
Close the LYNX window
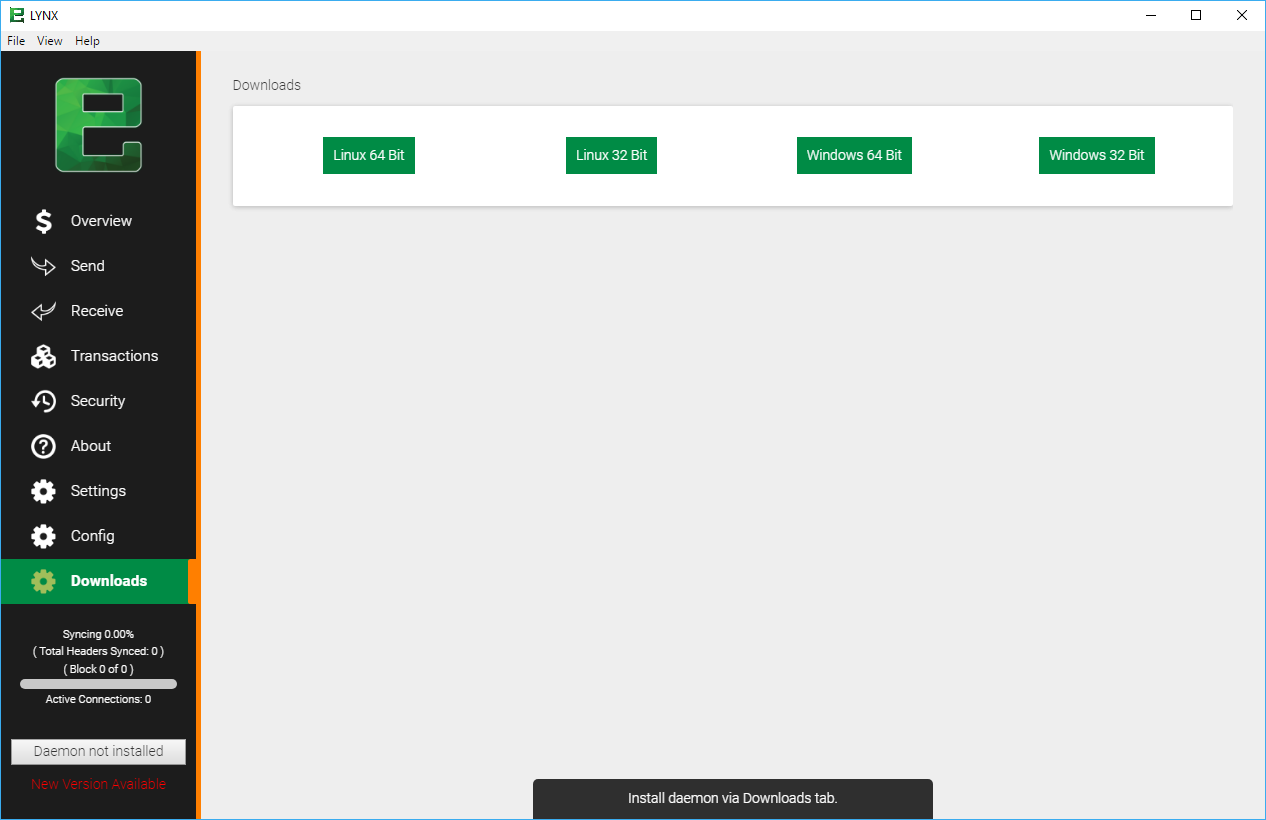click(x=1242, y=15)
